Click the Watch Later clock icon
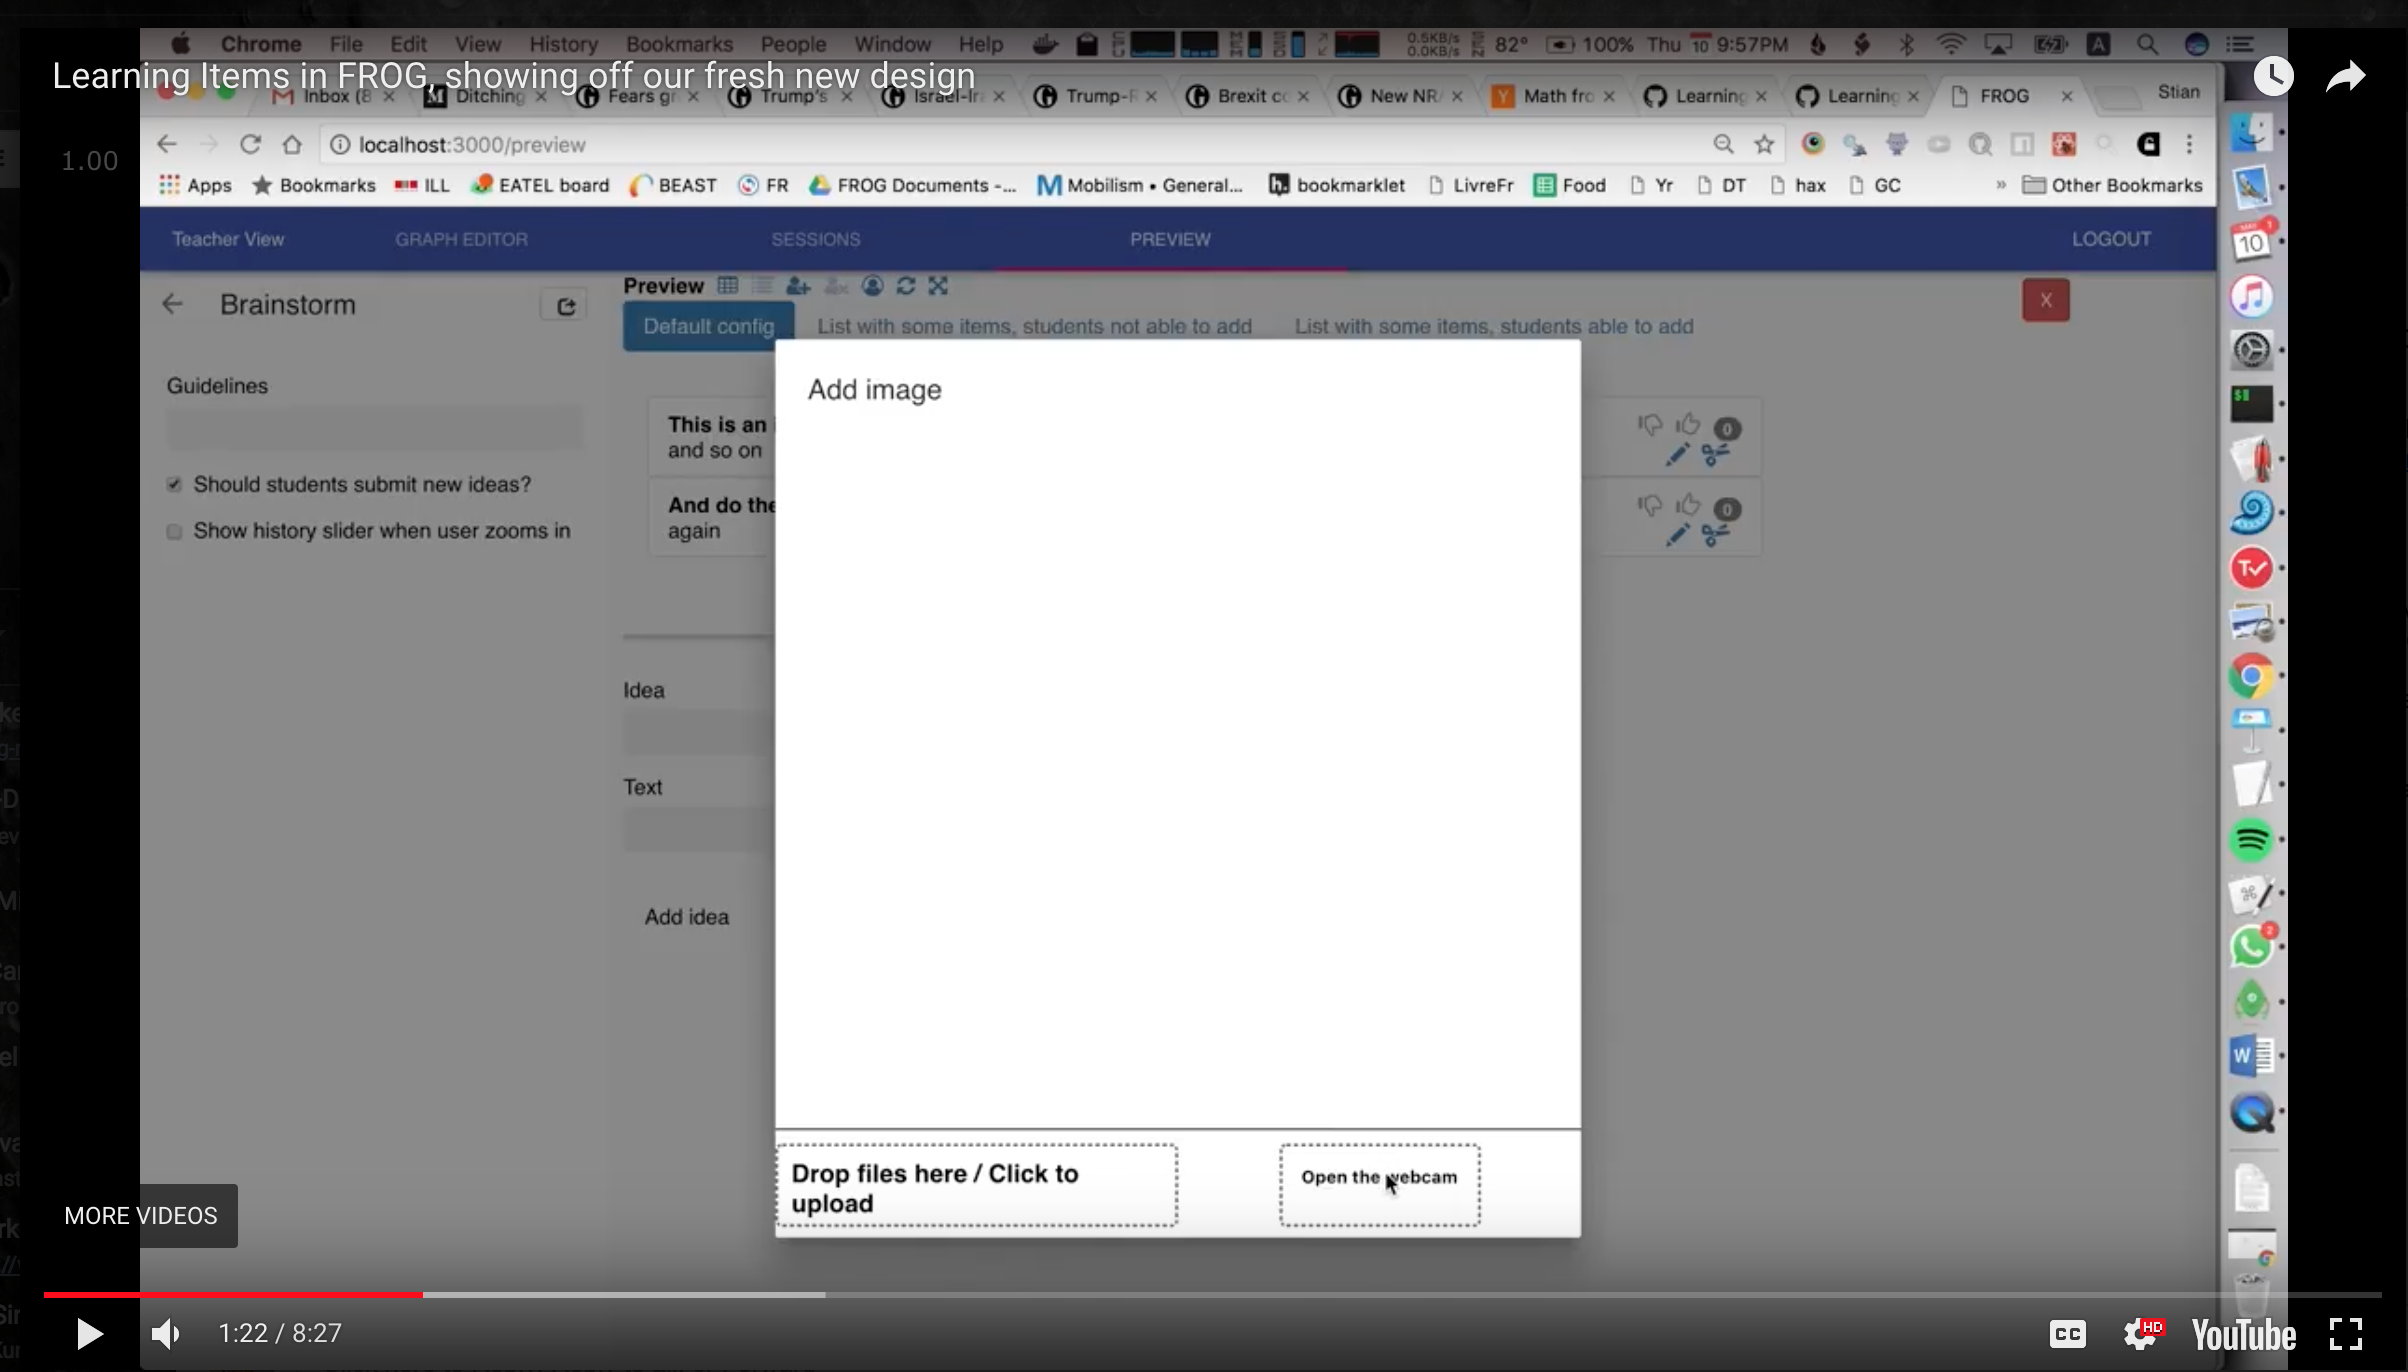The image size is (2408, 1372). (2273, 77)
